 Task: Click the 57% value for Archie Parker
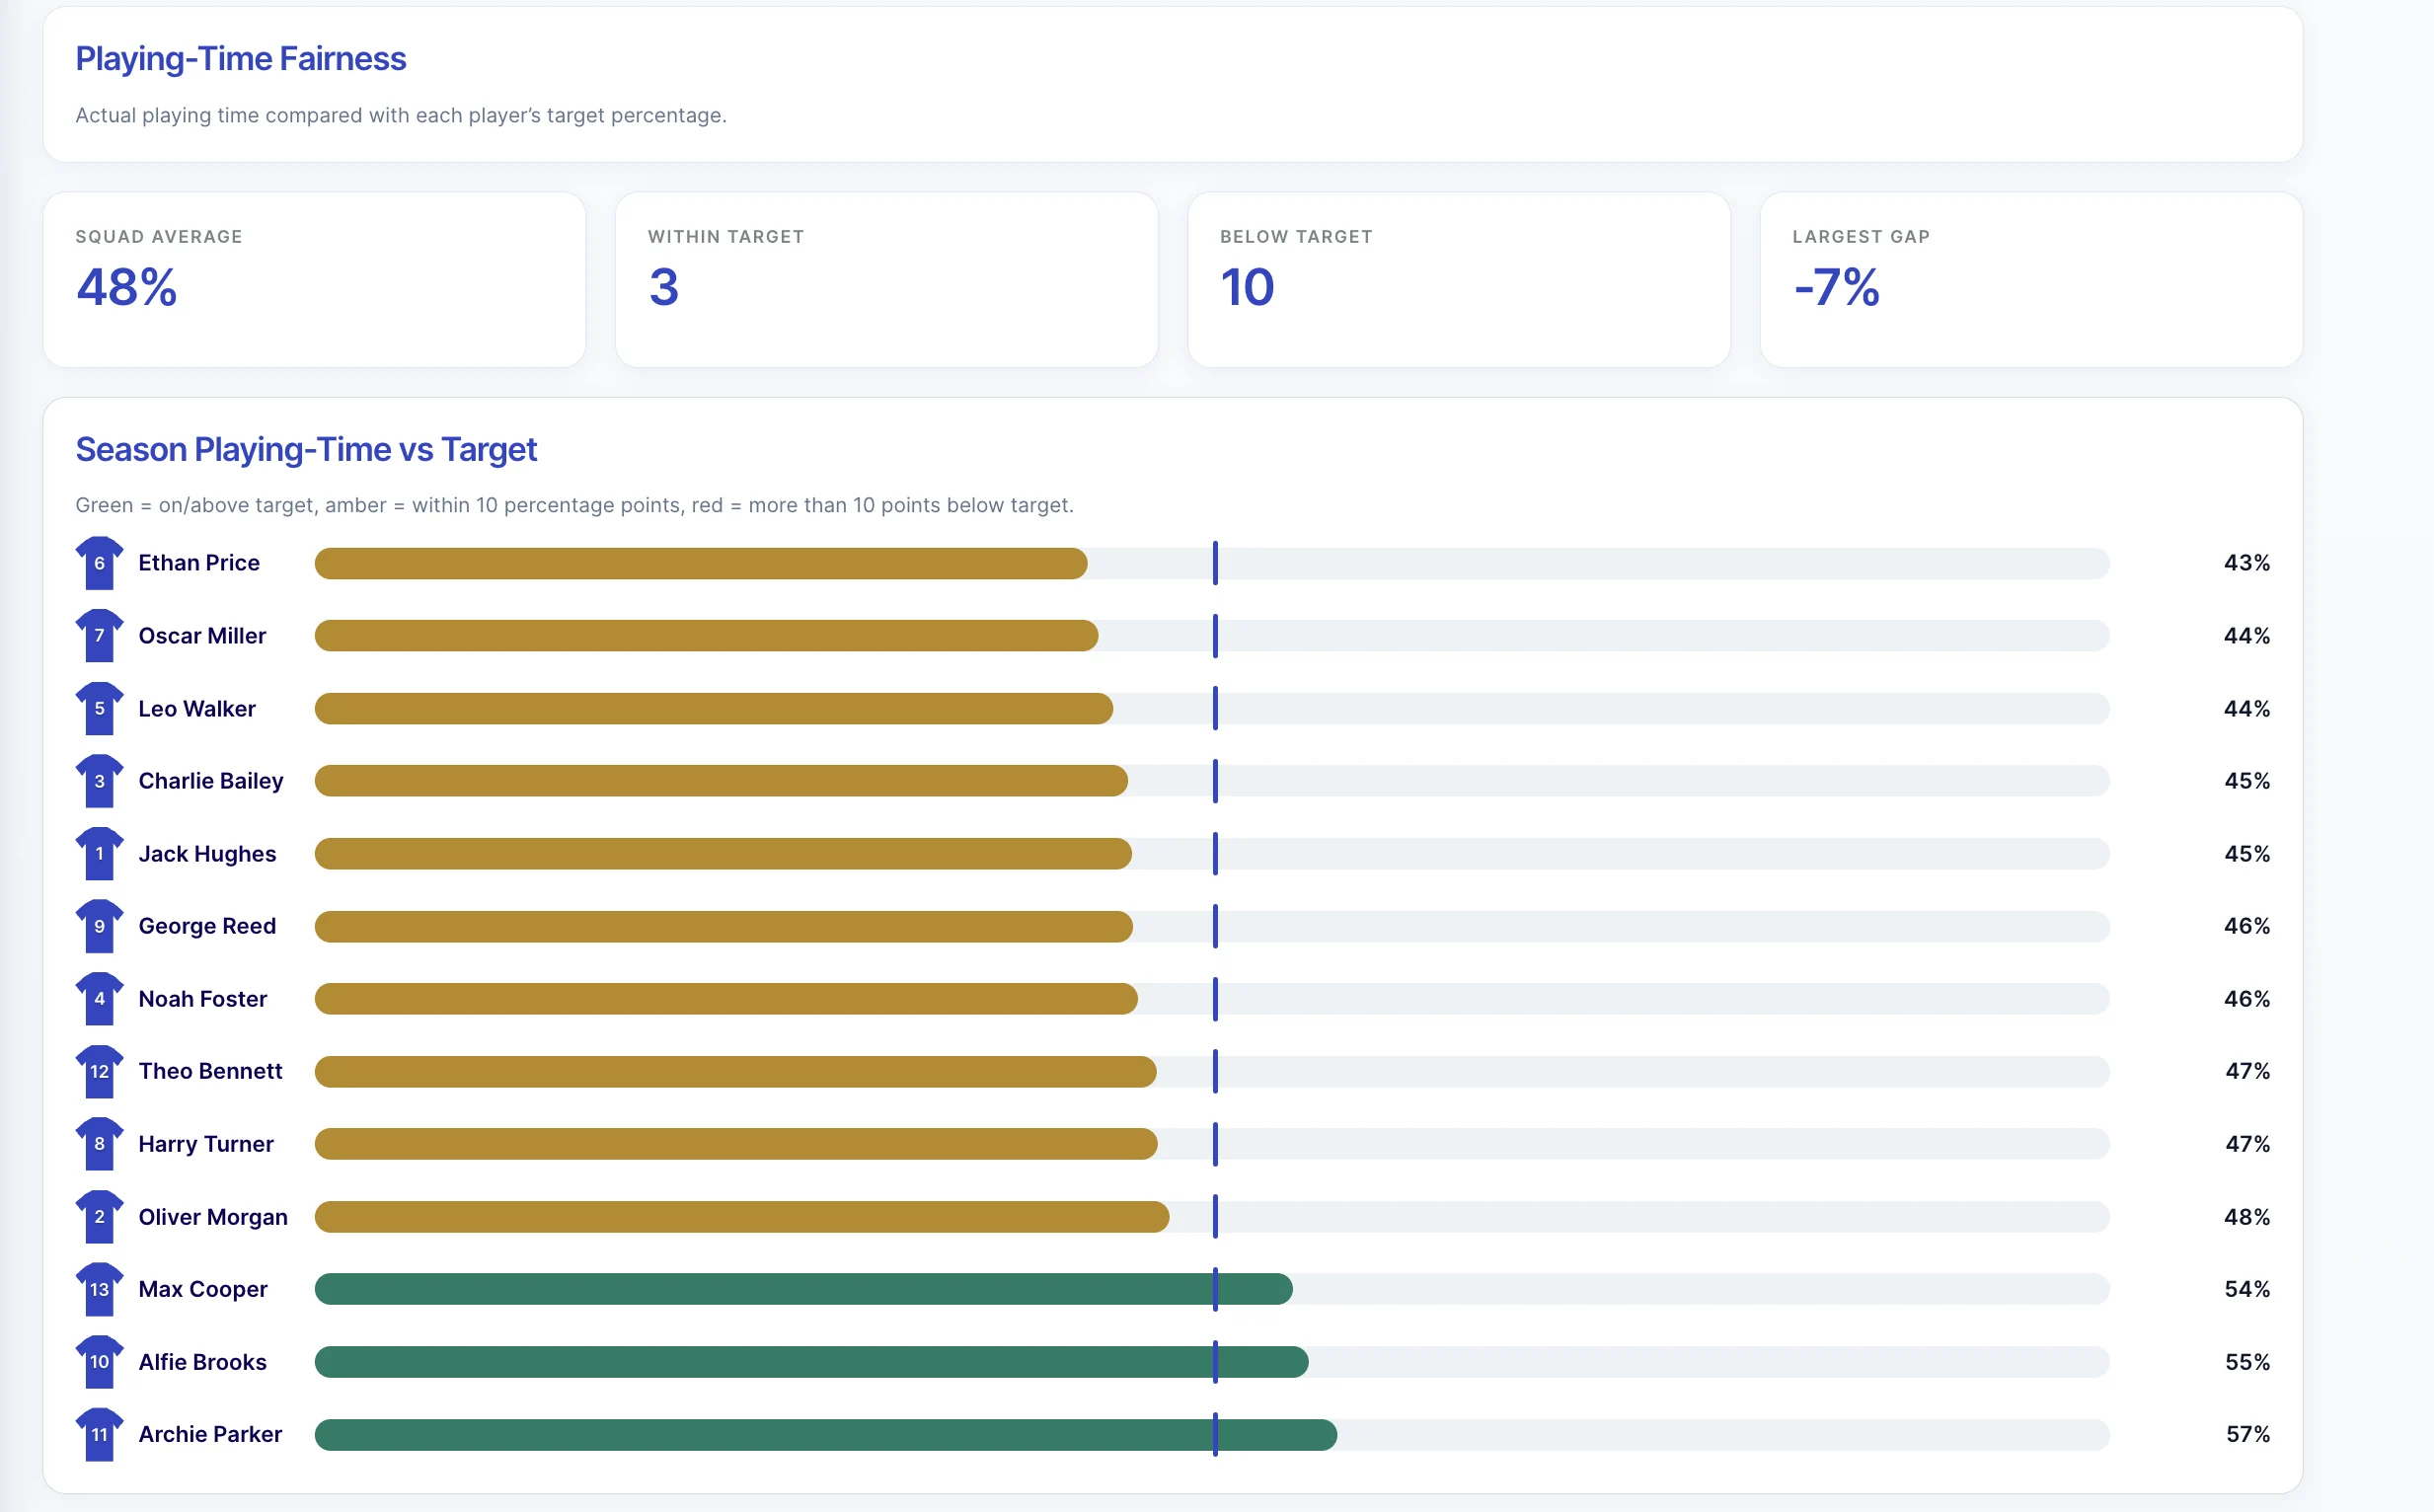[x=2248, y=1435]
